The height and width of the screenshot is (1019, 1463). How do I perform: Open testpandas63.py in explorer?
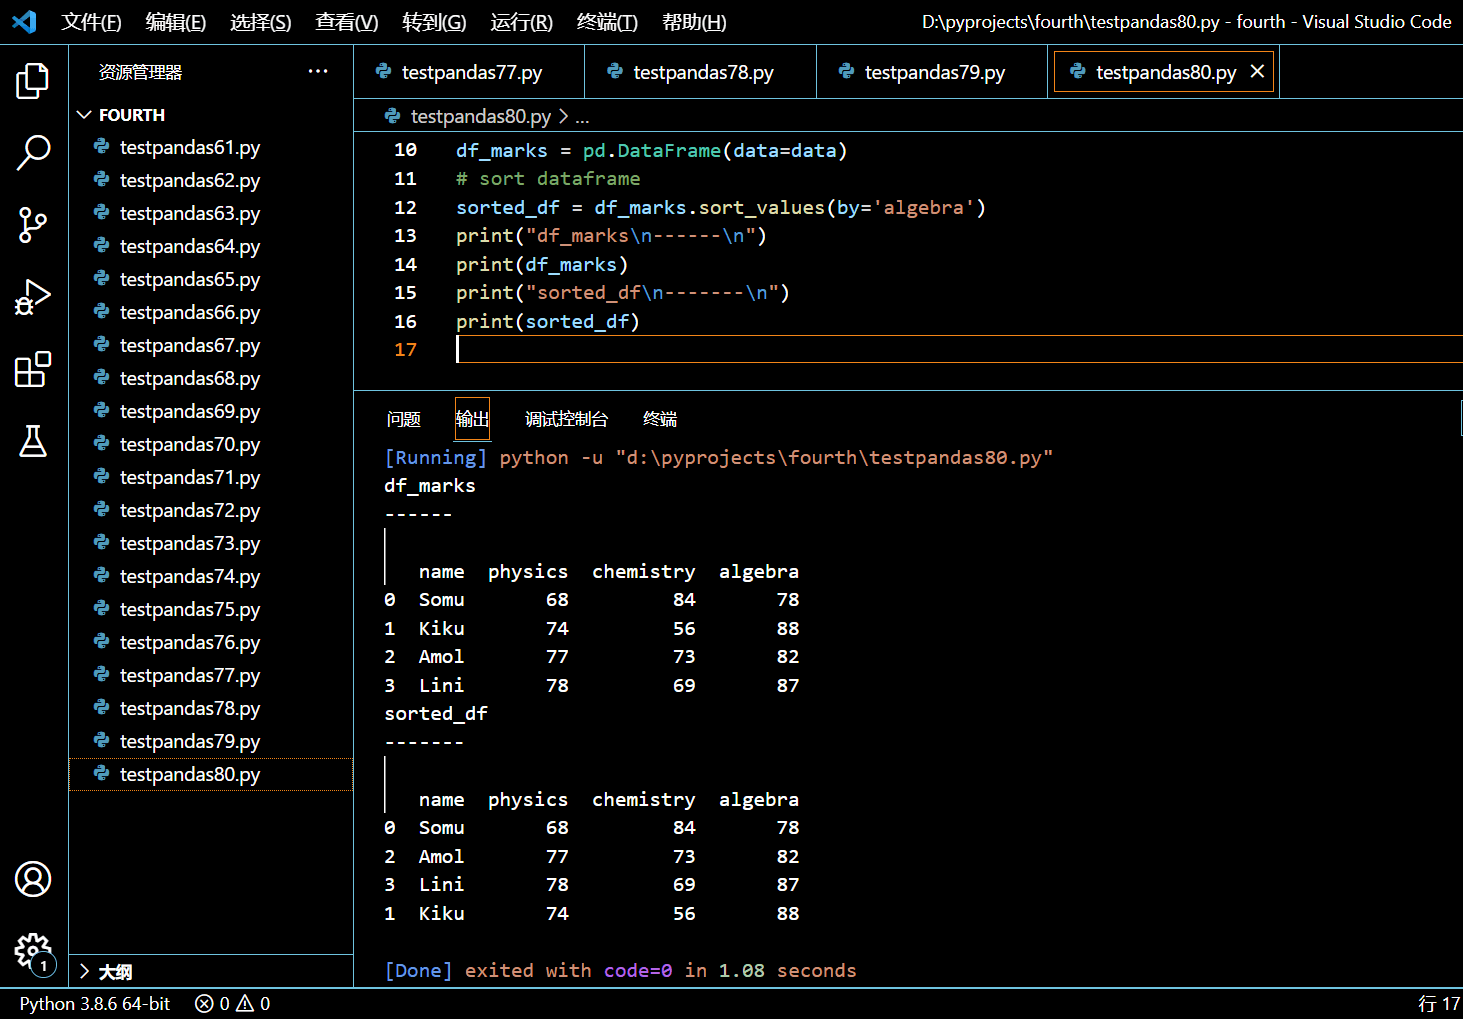click(x=210, y=214)
